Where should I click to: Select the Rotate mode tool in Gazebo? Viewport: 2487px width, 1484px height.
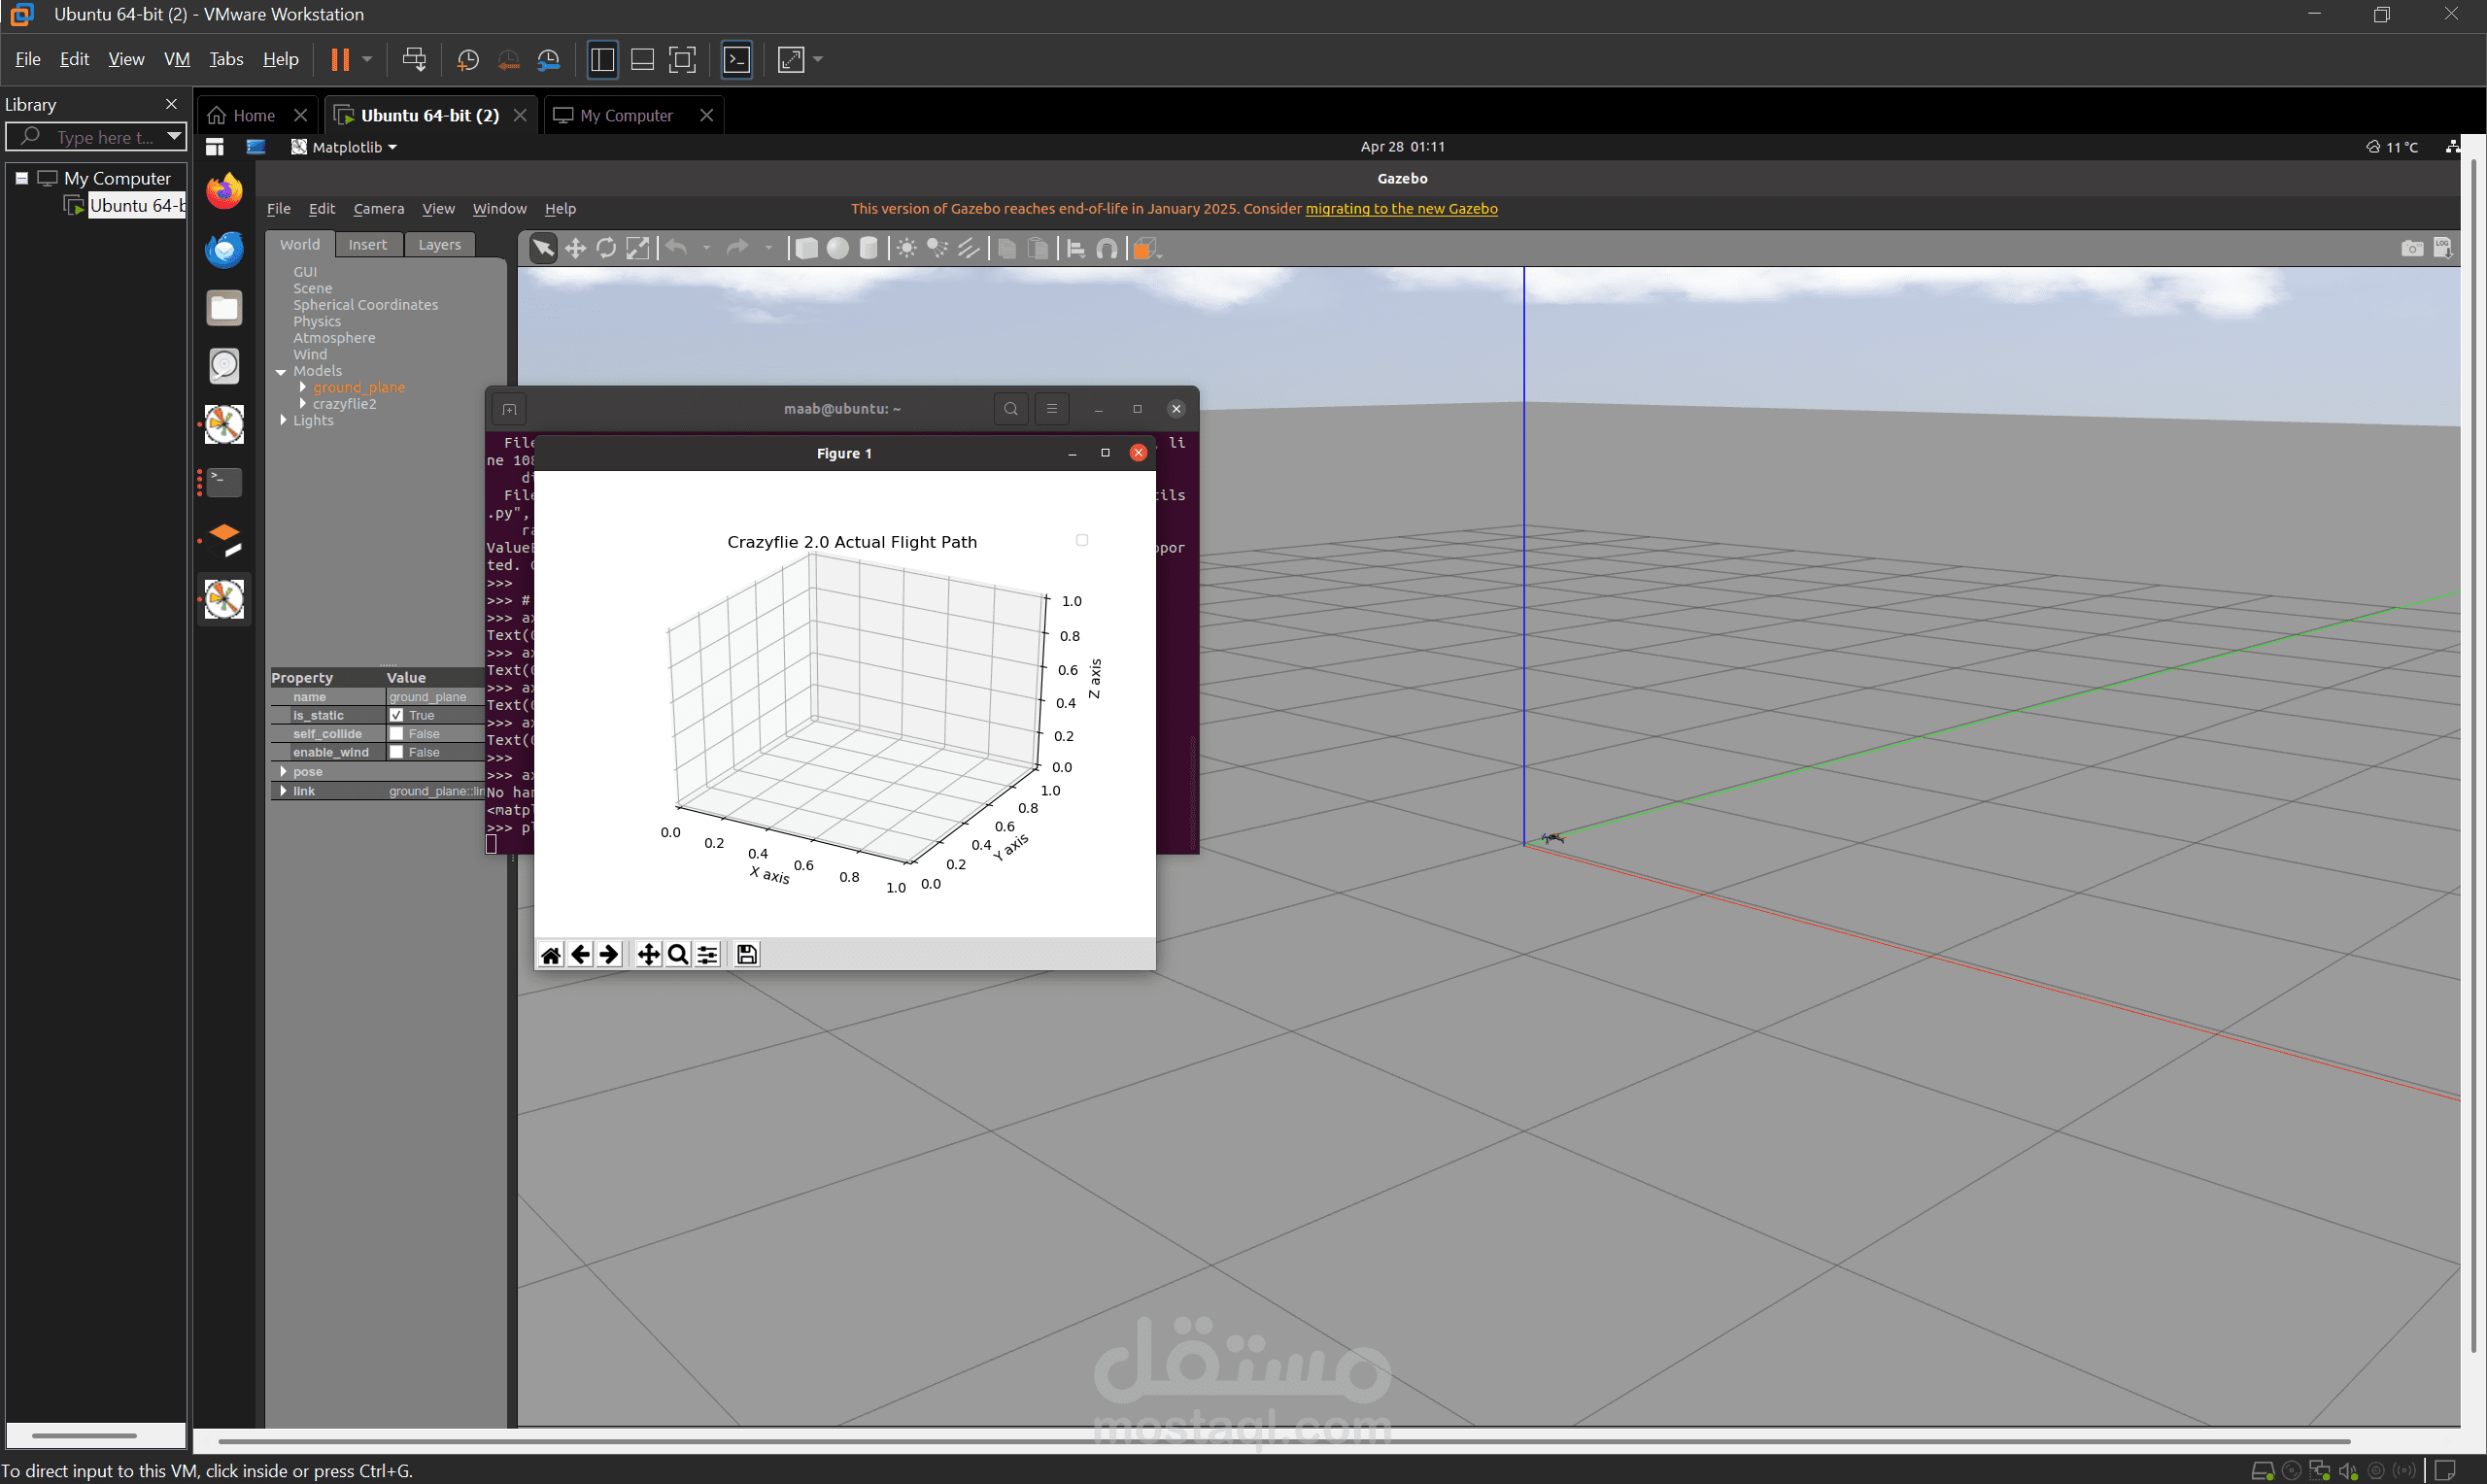pyautogui.click(x=606, y=248)
